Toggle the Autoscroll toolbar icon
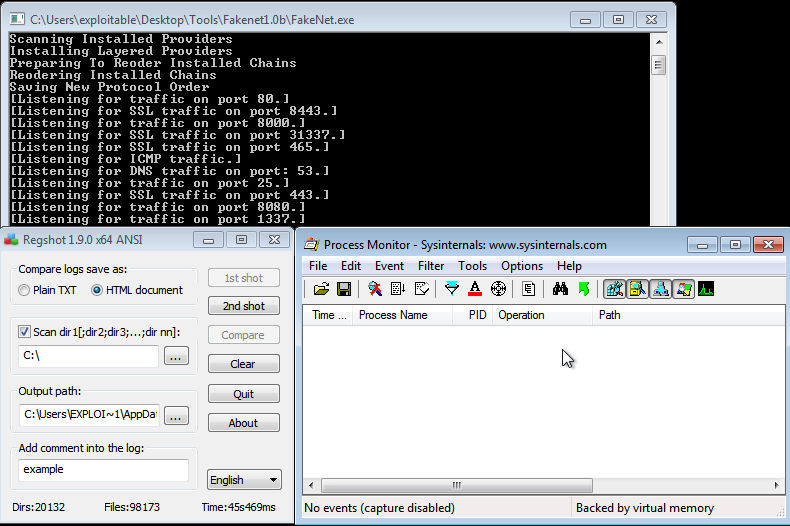 point(398,289)
